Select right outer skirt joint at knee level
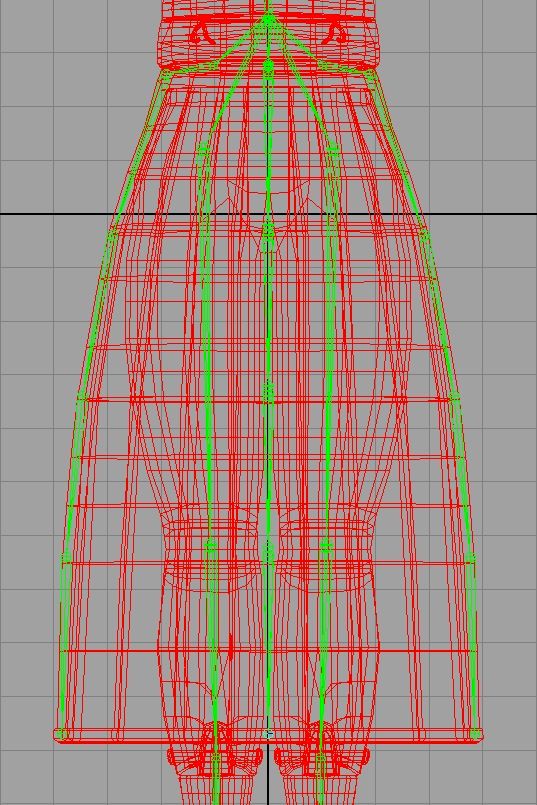537x805 pixels. pyautogui.click(x=471, y=558)
